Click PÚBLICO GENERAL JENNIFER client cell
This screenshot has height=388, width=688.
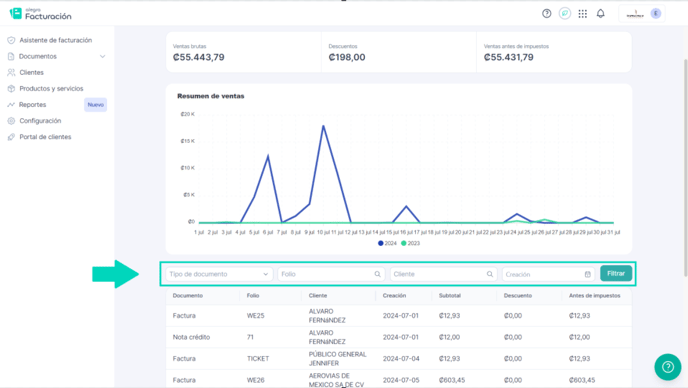[337, 359]
